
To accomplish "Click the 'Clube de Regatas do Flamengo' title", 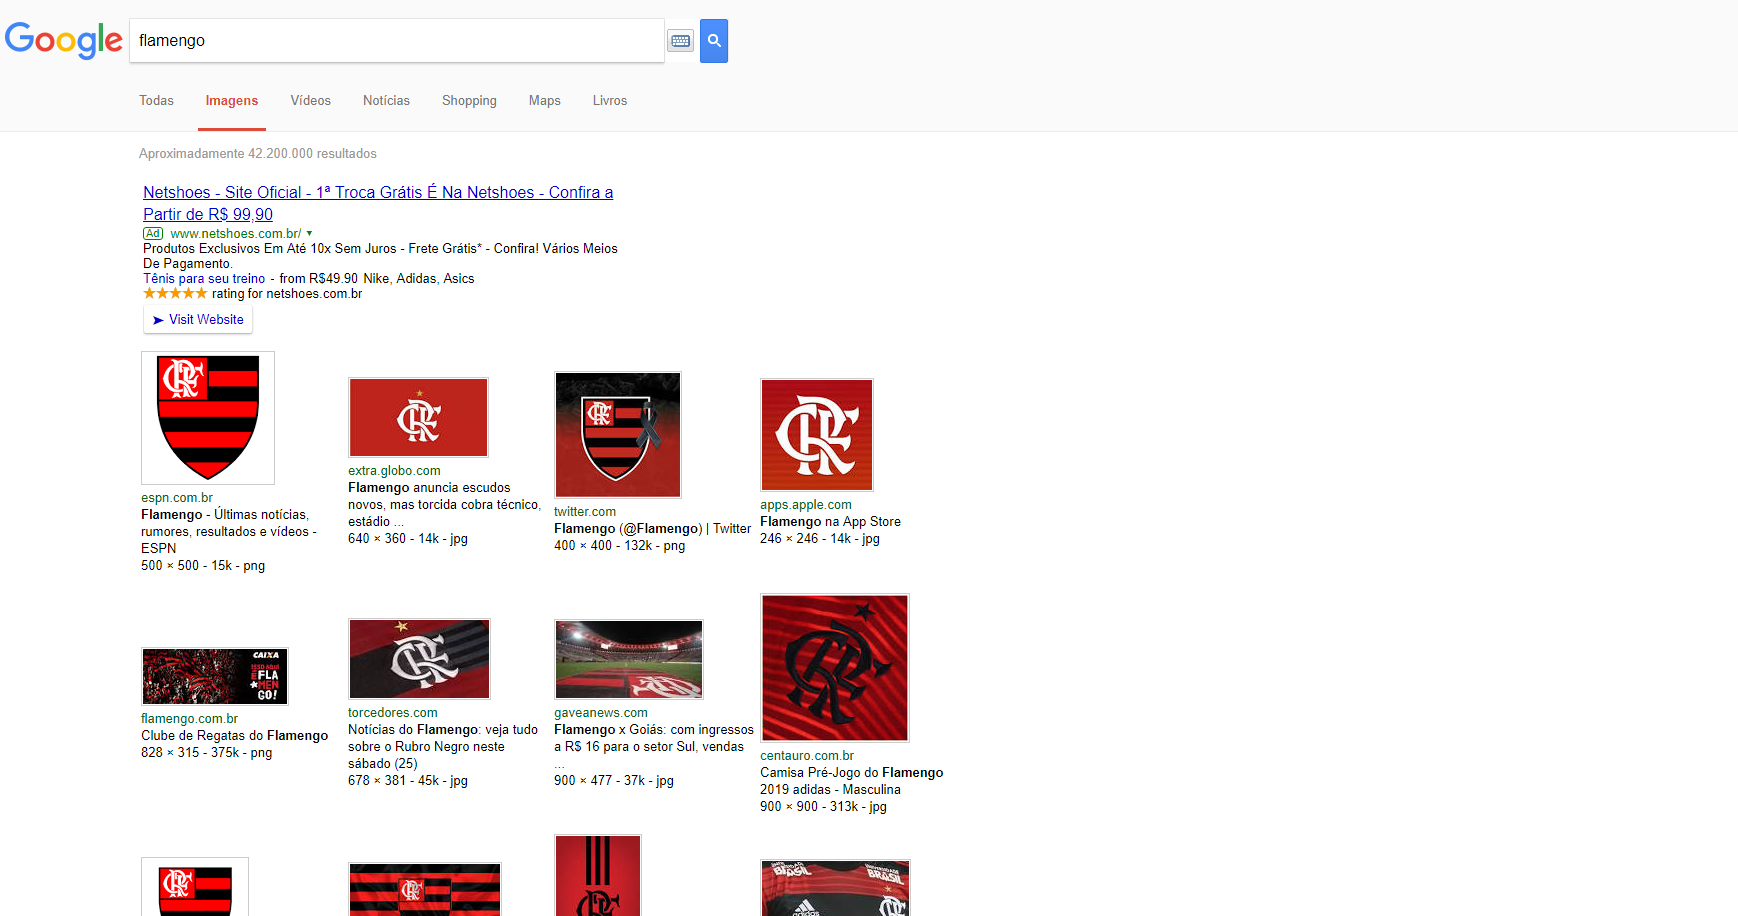I will point(235,736).
